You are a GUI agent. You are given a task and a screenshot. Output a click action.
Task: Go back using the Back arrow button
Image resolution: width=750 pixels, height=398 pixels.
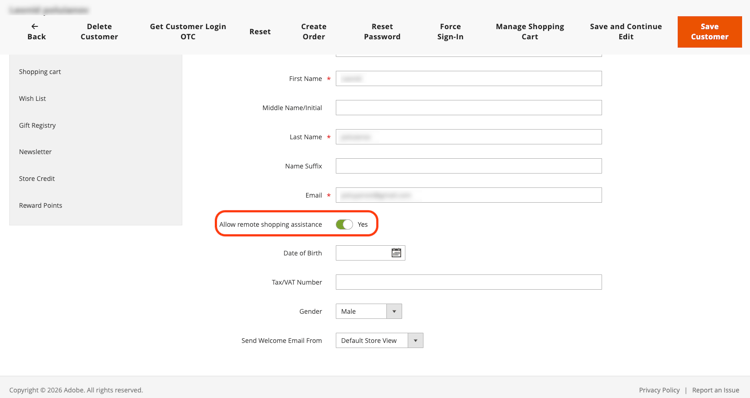pyautogui.click(x=36, y=32)
